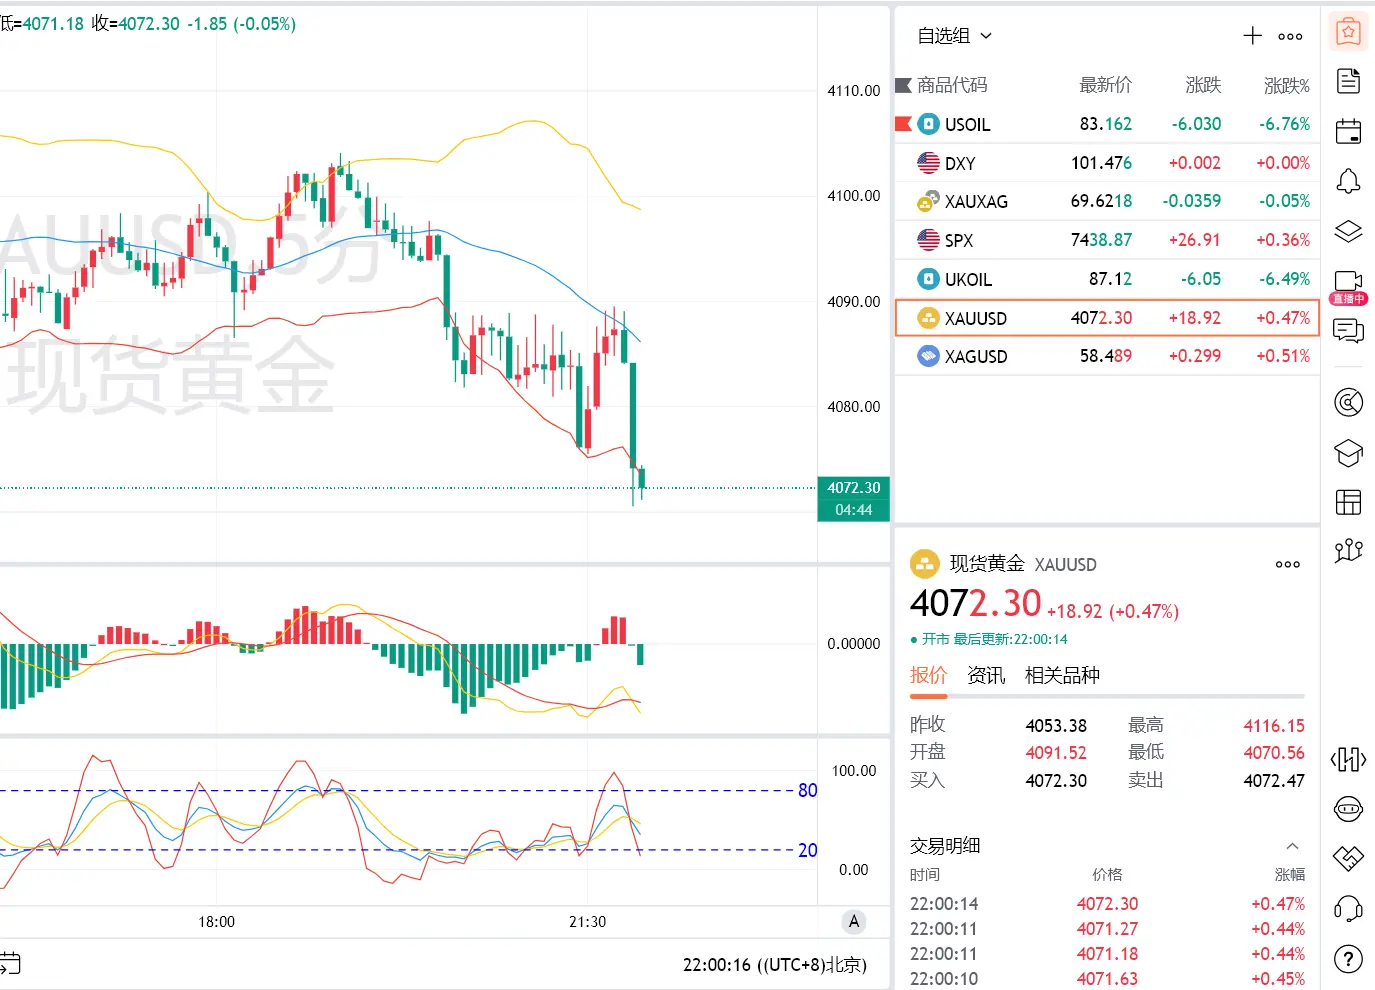Click the 22:00:10 trade detail row
This screenshot has width=1375, height=990.
pos(1107,978)
